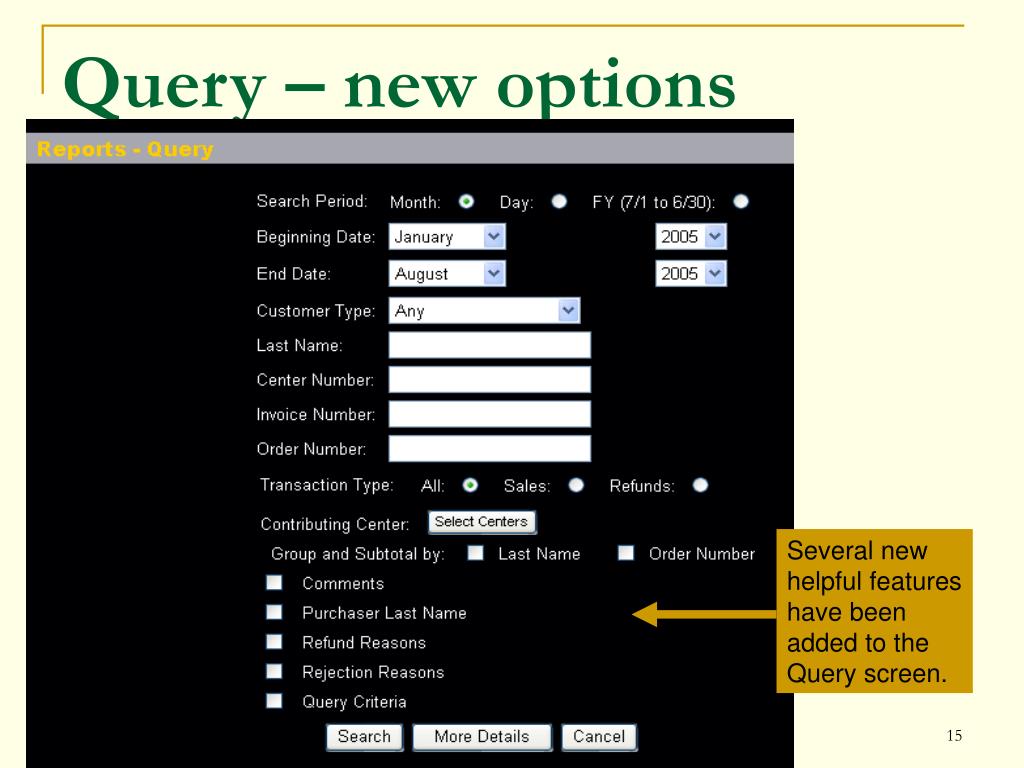Viewport: 1024px width, 768px height.
Task: Open the End Date month dropdown
Action: click(x=447, y=274)
